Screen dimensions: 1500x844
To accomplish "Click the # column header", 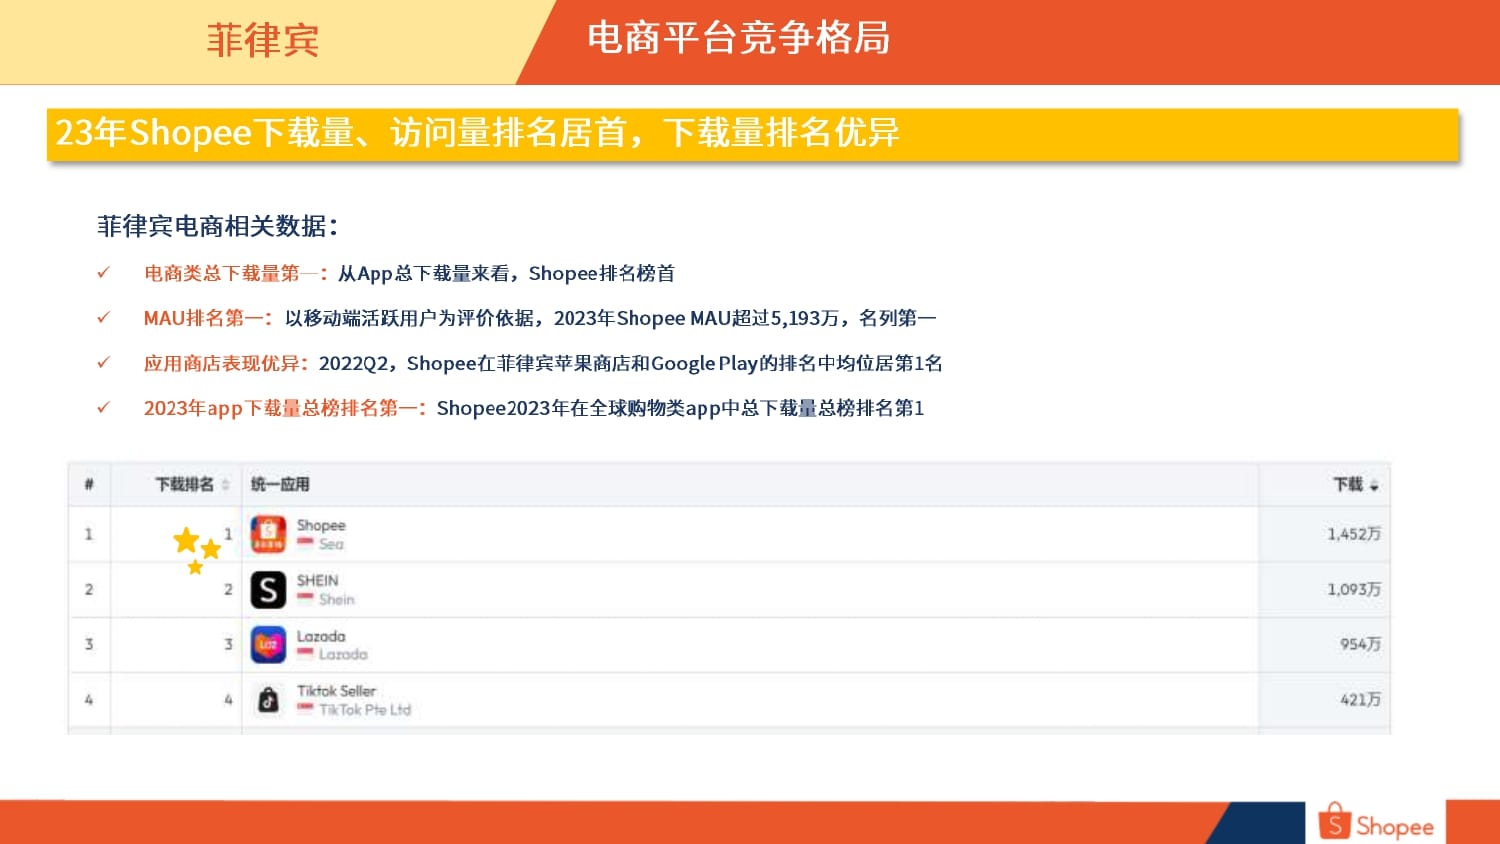I will (x=89, y=484).
